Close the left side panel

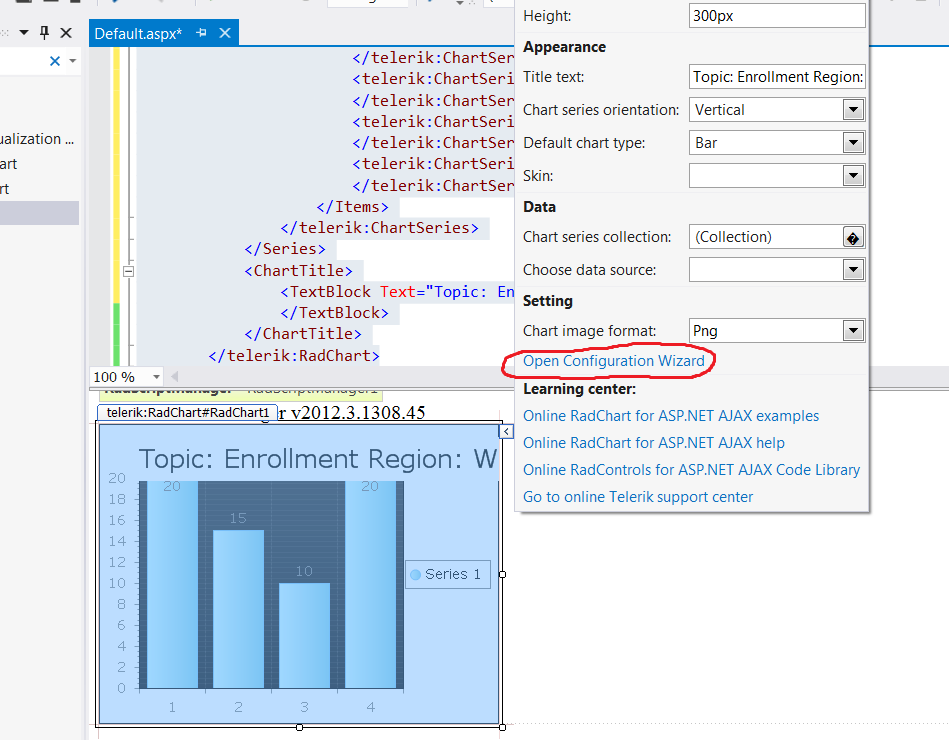[66, 33]
